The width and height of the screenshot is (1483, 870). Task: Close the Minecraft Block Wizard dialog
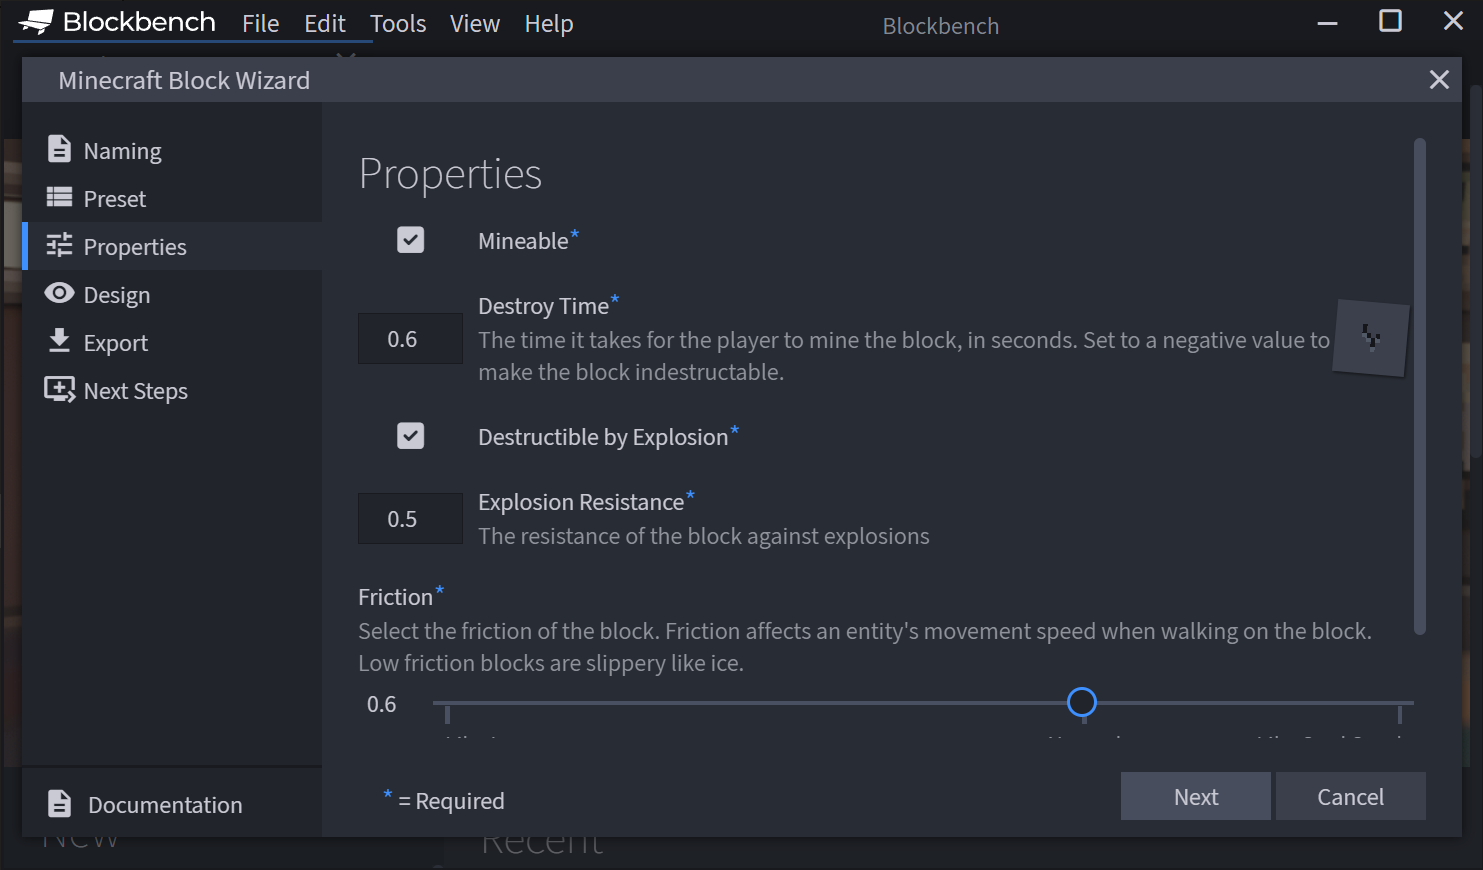point(1439,80)
